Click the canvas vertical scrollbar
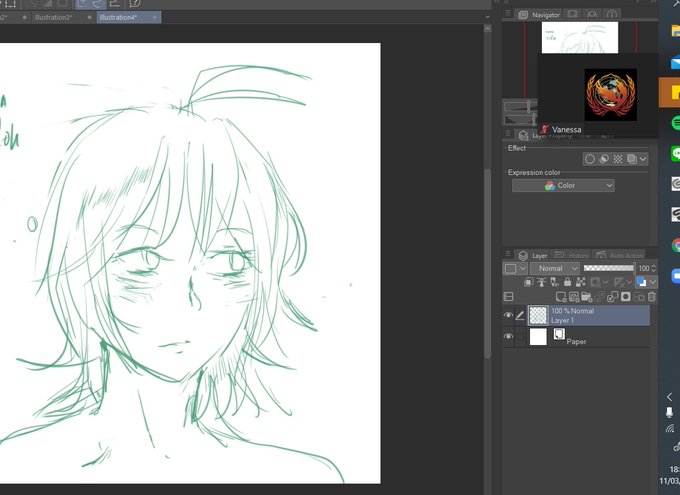 pos(487,264)
